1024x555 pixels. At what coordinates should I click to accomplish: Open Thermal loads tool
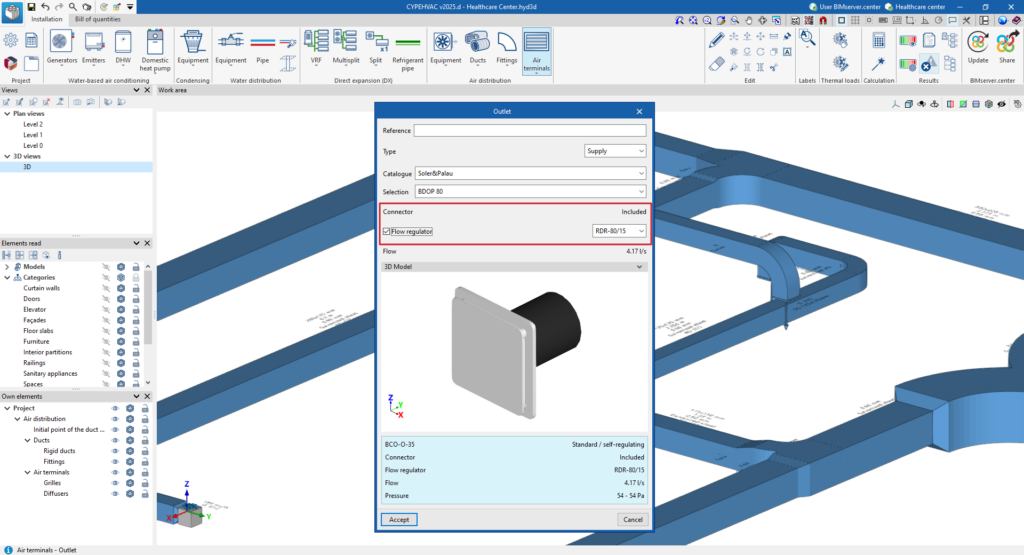(840, 52)
